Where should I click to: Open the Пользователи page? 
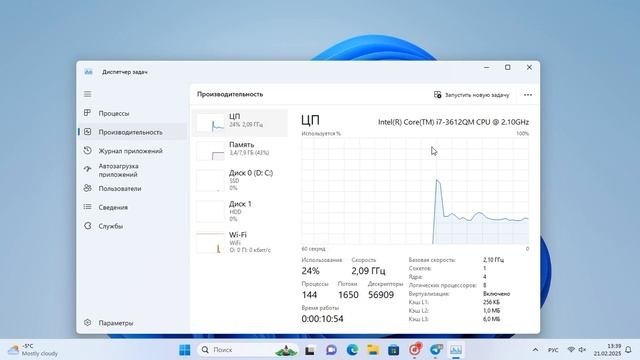click(132, 189)
